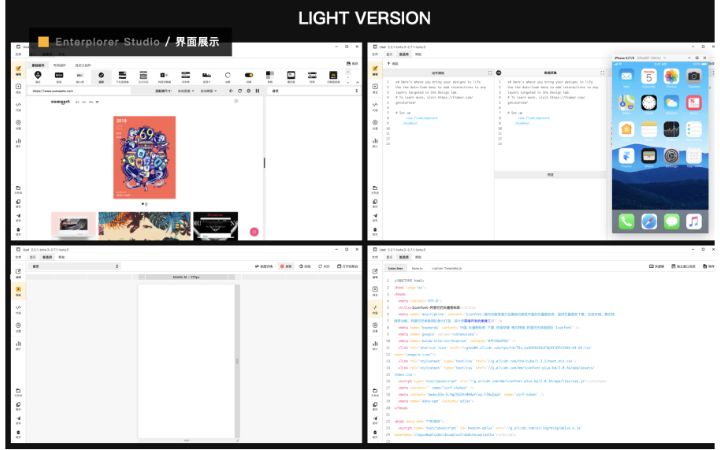Open second size dropdown next to sound icon
The height and width of the screenshot is (450, 720).
(x=209, y=91)
